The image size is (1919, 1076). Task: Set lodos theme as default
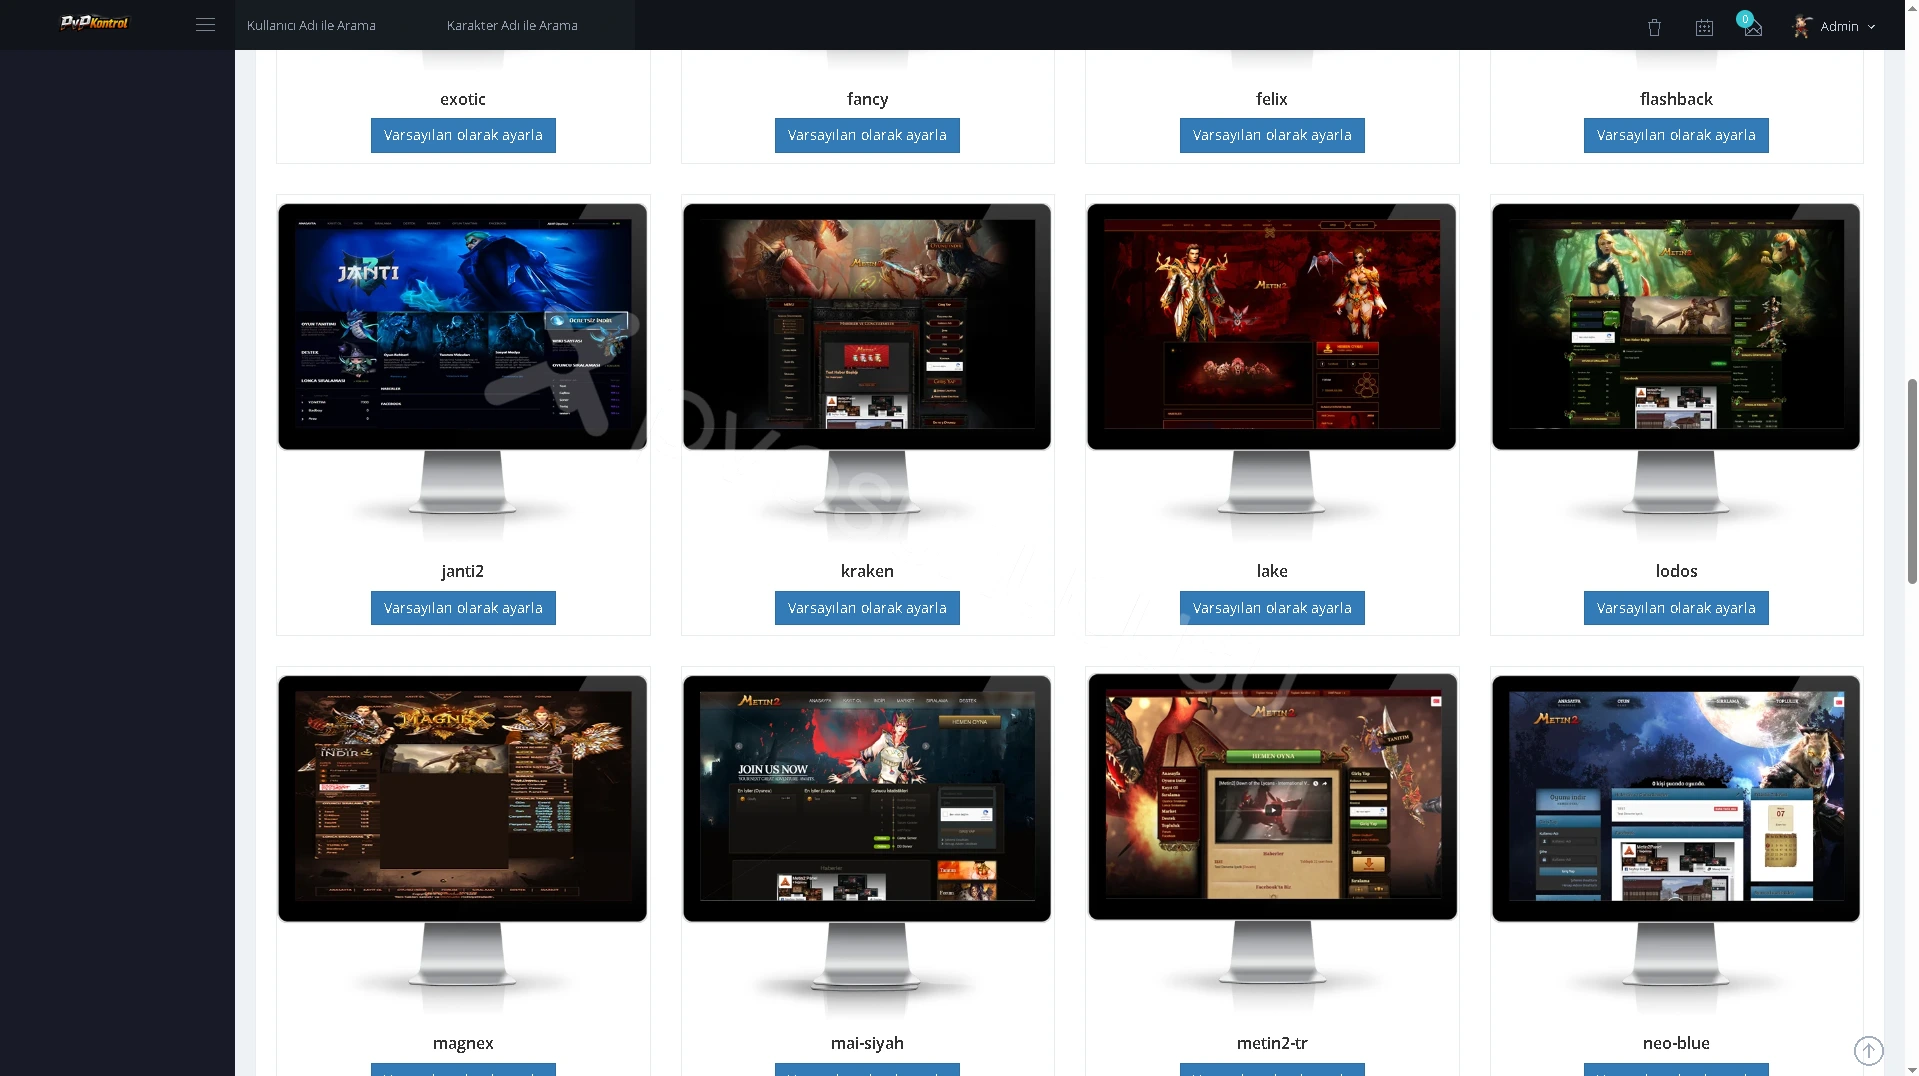click(1676, 608)
